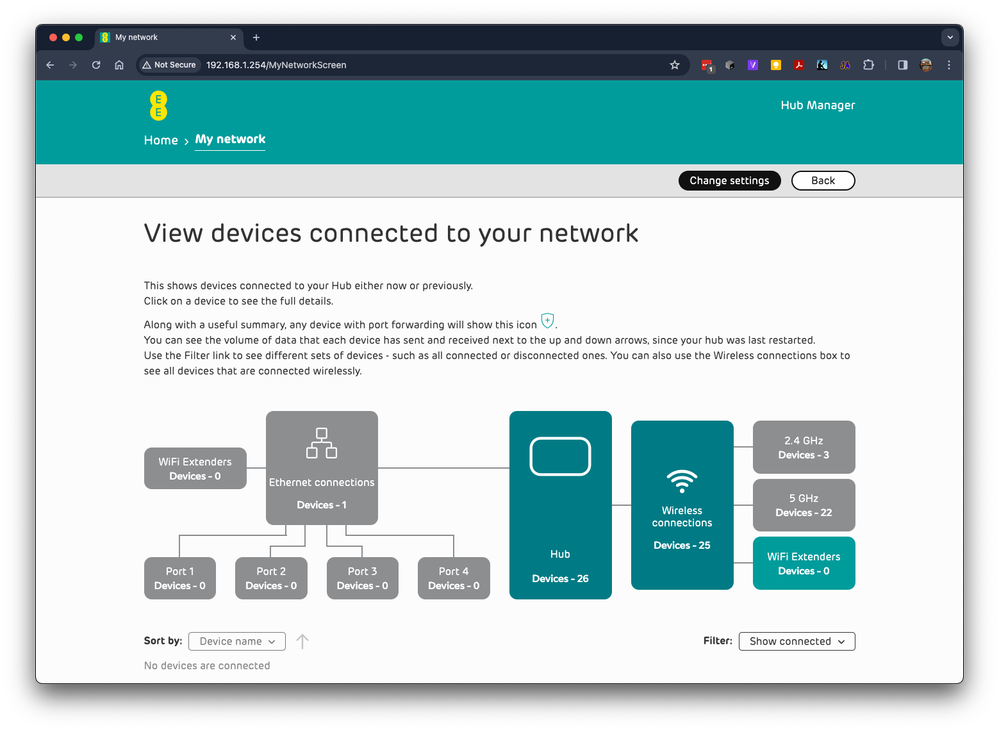The width and height of the screenshot is (999, 731).
Task: Select the My network browser tab
Action: (169, 38)
